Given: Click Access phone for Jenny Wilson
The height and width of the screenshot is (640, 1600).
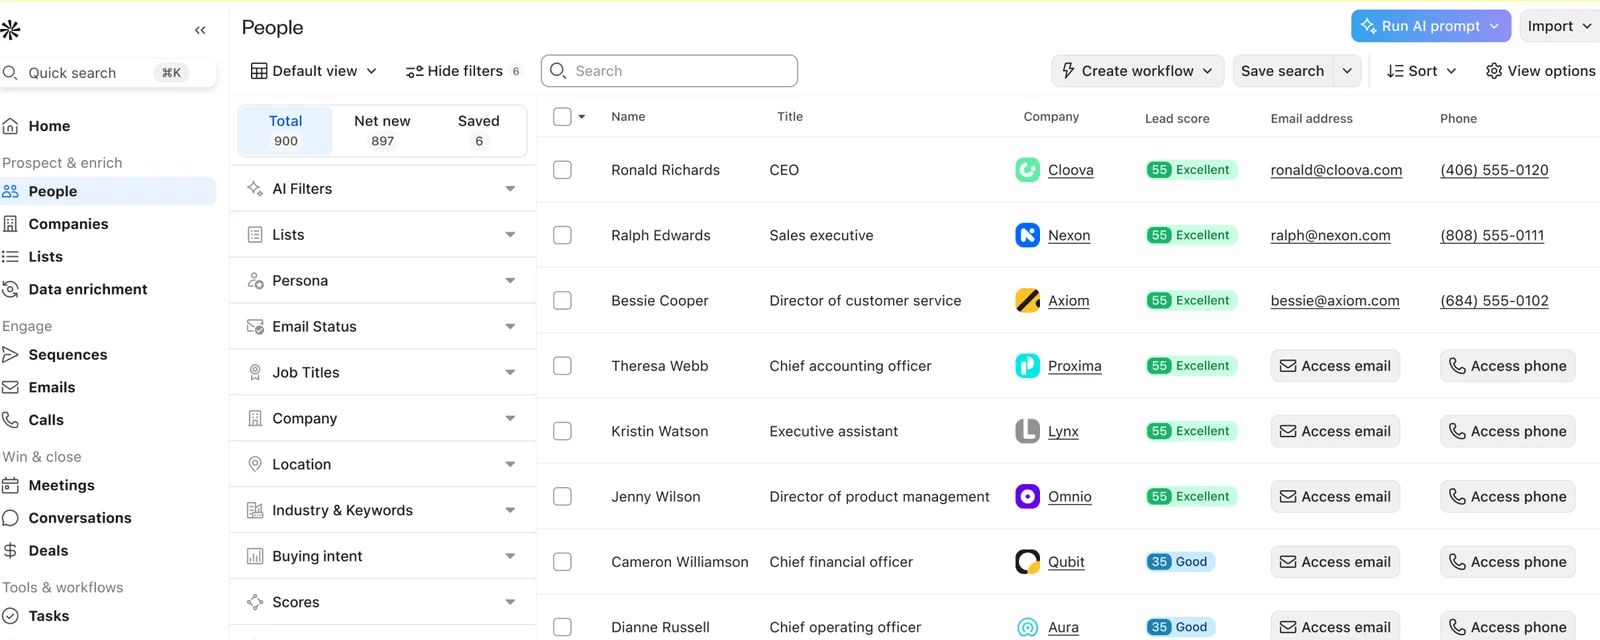Looking at the screenshot, I should pos(1508,496).
